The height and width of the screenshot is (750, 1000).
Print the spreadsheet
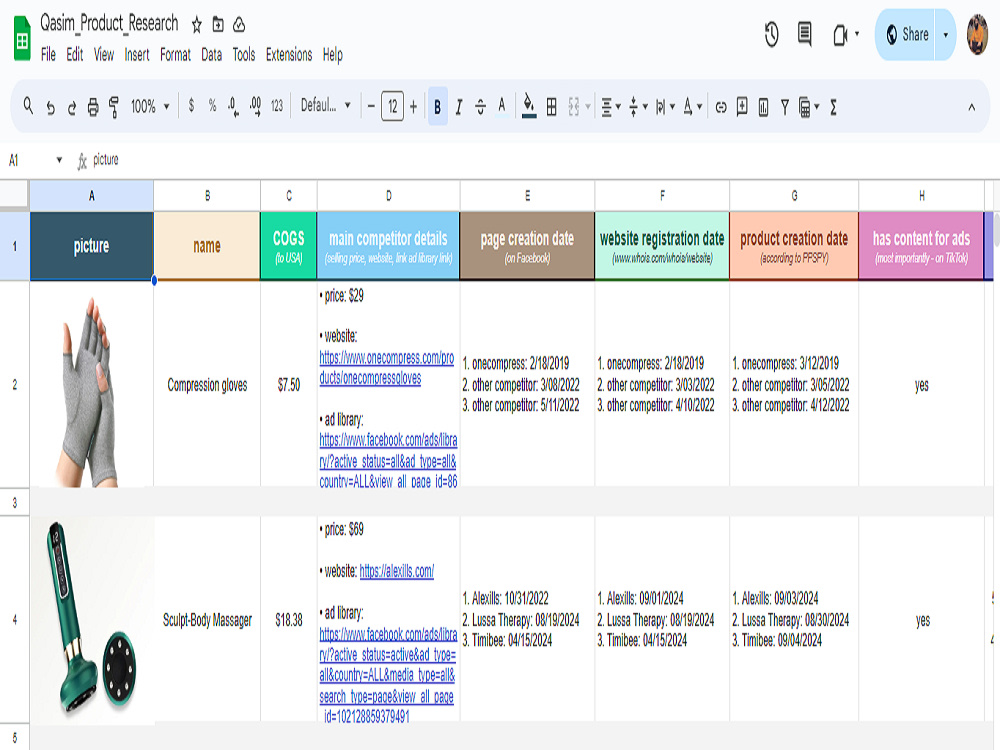pos(93,107)
